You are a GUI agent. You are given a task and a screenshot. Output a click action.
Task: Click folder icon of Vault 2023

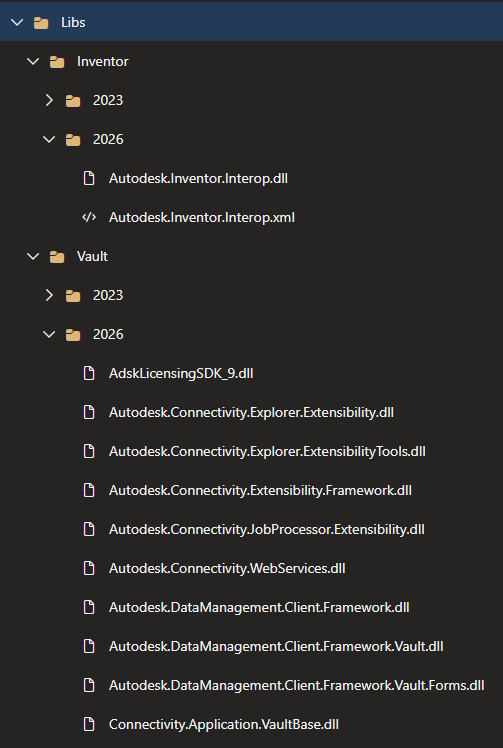point(73,296)
